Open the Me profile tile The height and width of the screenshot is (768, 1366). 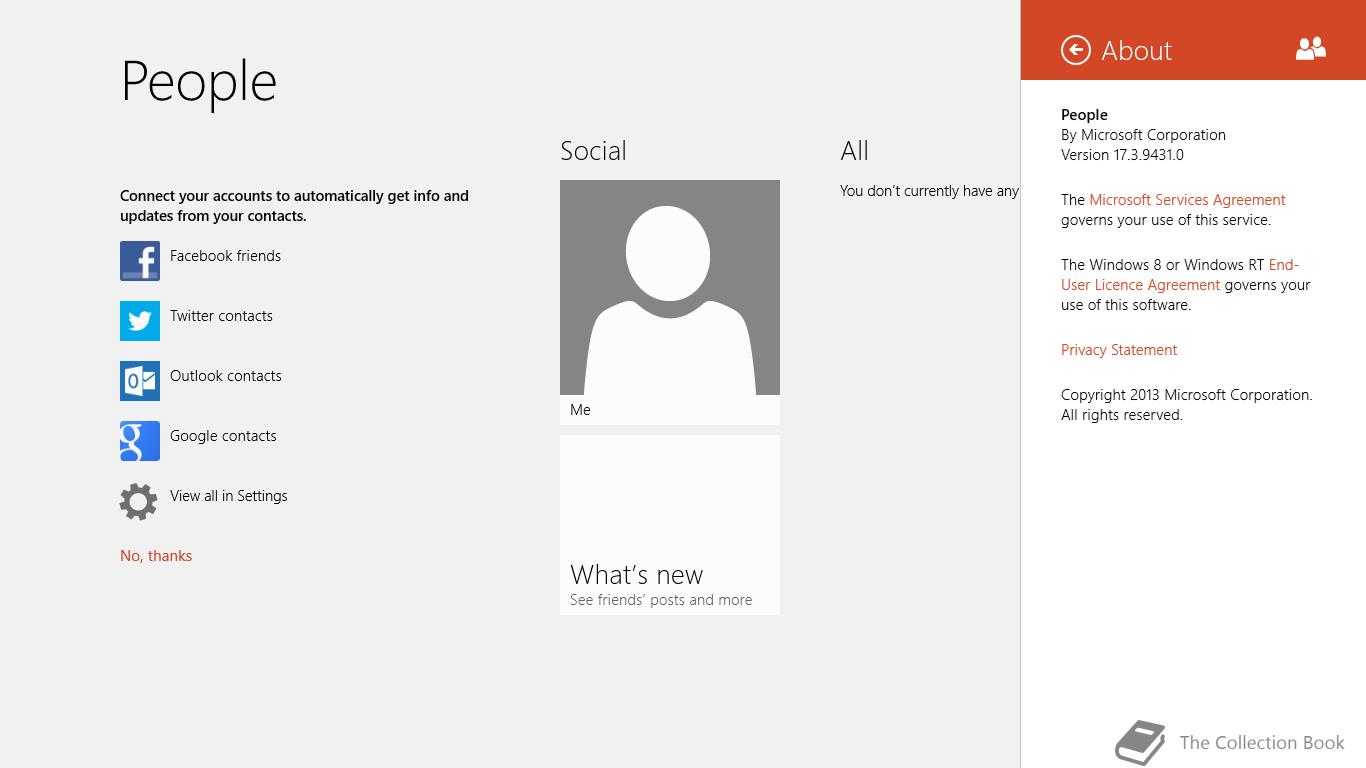(x=670, y=302)
